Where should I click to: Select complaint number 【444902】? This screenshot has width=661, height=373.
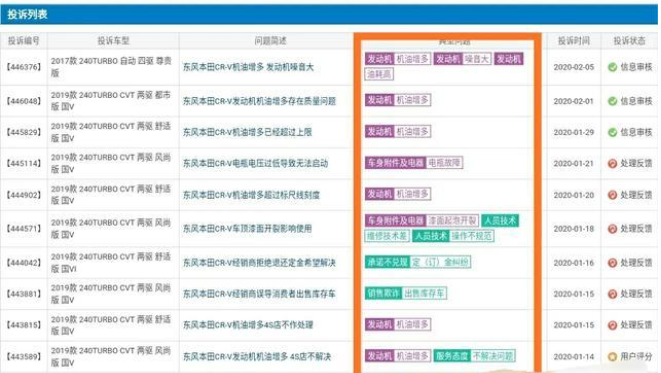(x=24, y=195)
